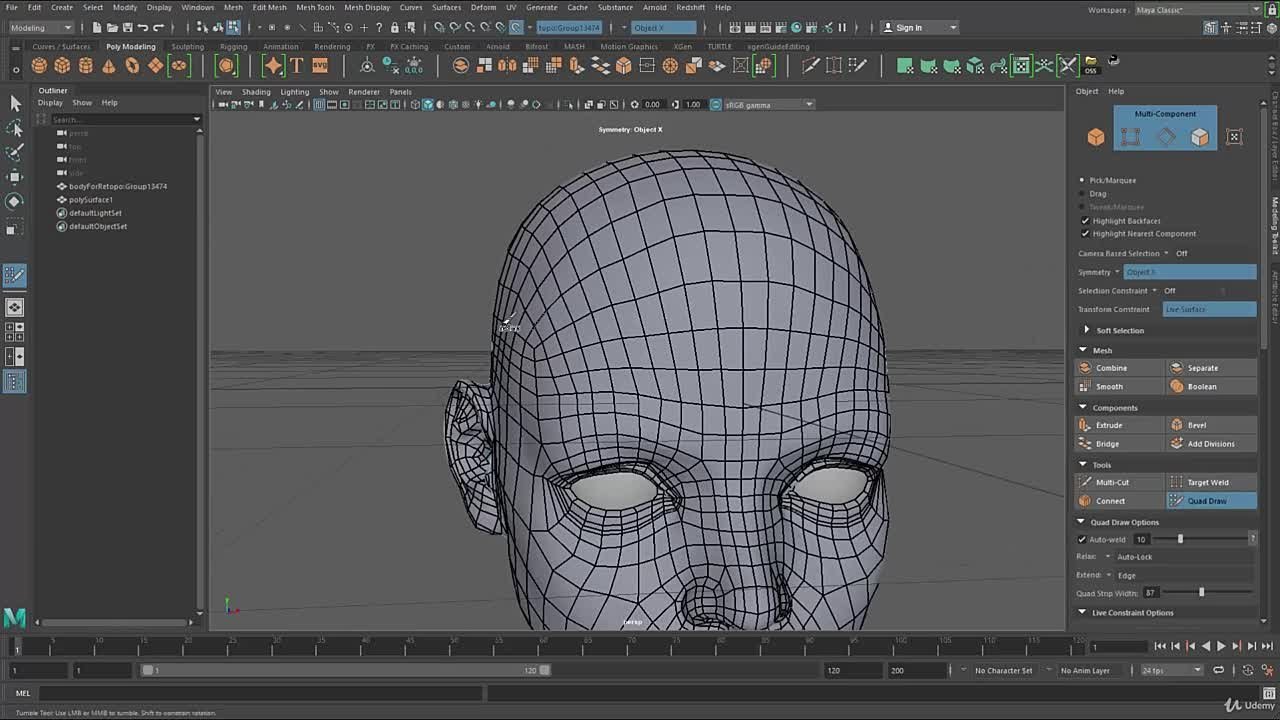Click the Save scene icon
Screen dimensions: 1280x720
pos(126,27)
